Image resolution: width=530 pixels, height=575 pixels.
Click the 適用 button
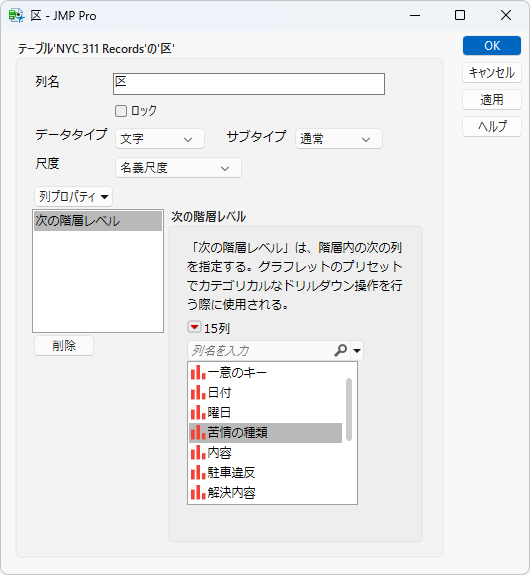[x=491, y=99]
